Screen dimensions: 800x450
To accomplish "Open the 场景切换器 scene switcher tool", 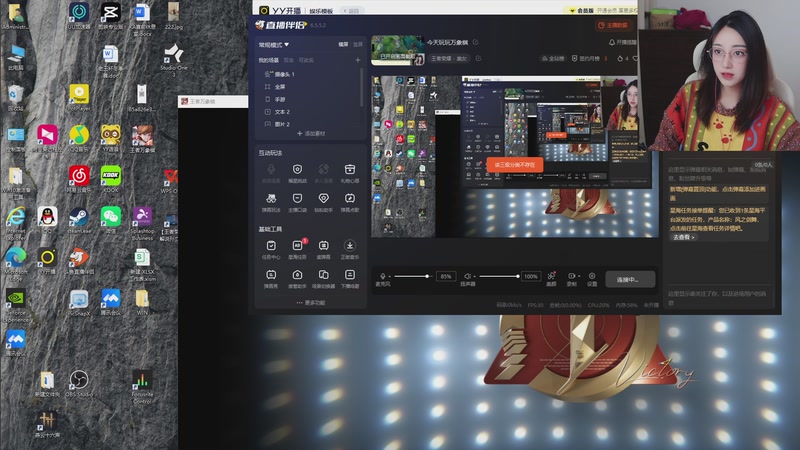I will pos(323,279).
